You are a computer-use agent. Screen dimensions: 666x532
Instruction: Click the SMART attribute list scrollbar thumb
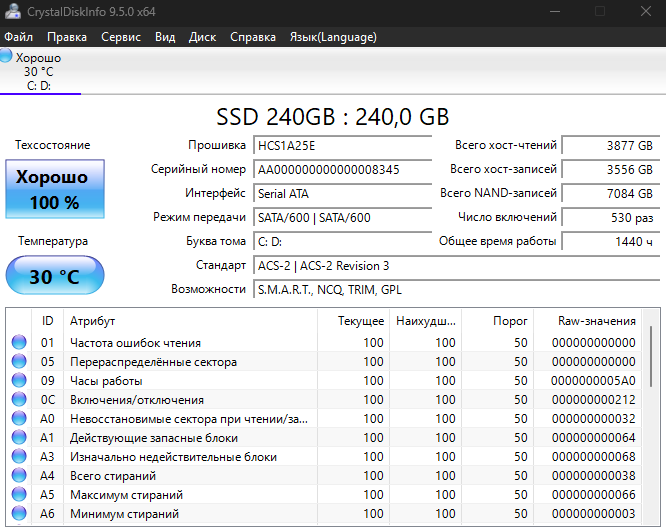651,356
